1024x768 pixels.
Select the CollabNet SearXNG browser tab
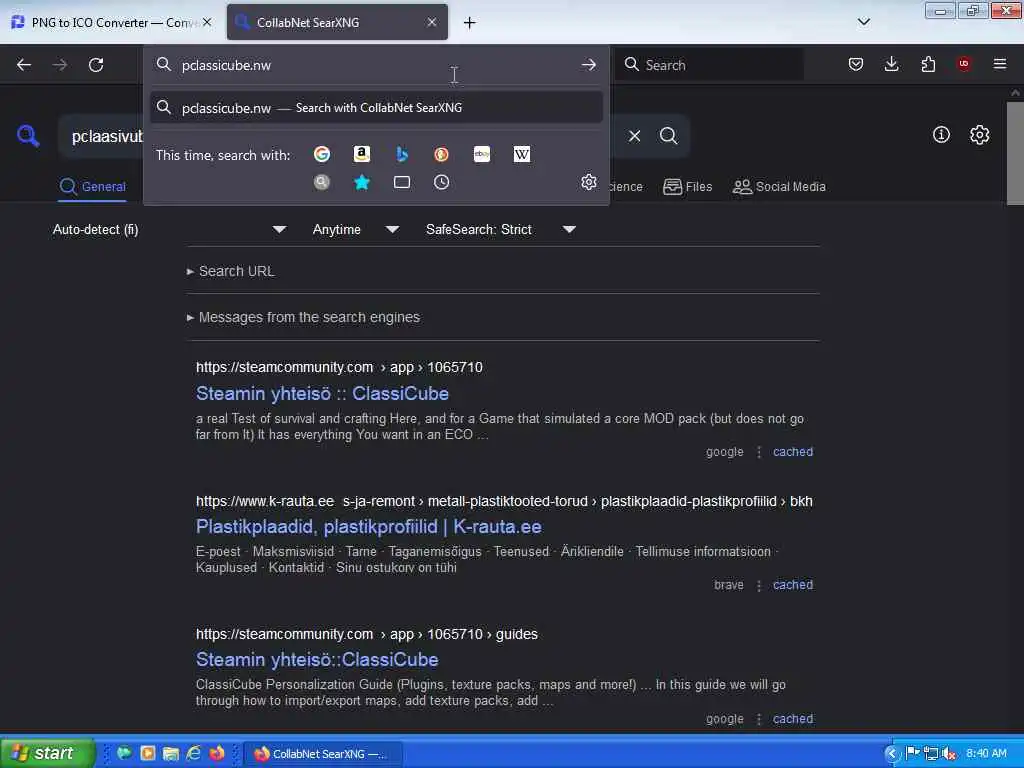tap(337, 22)
